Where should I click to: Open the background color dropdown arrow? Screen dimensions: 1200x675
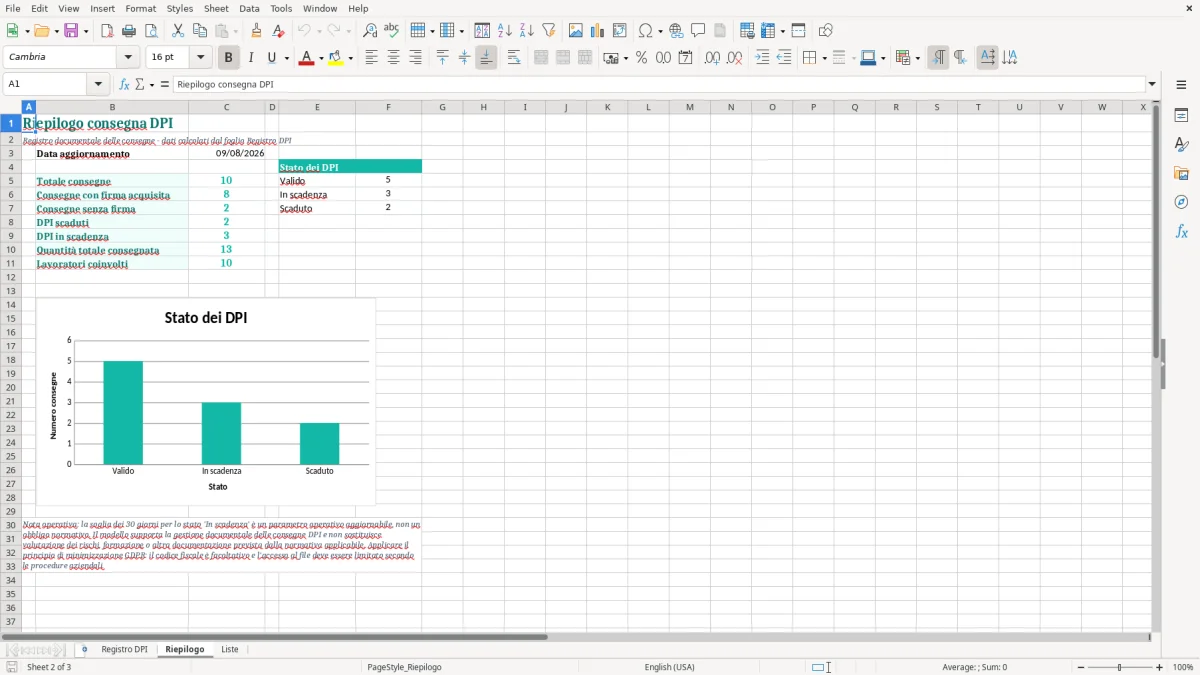tap(350, 58)
